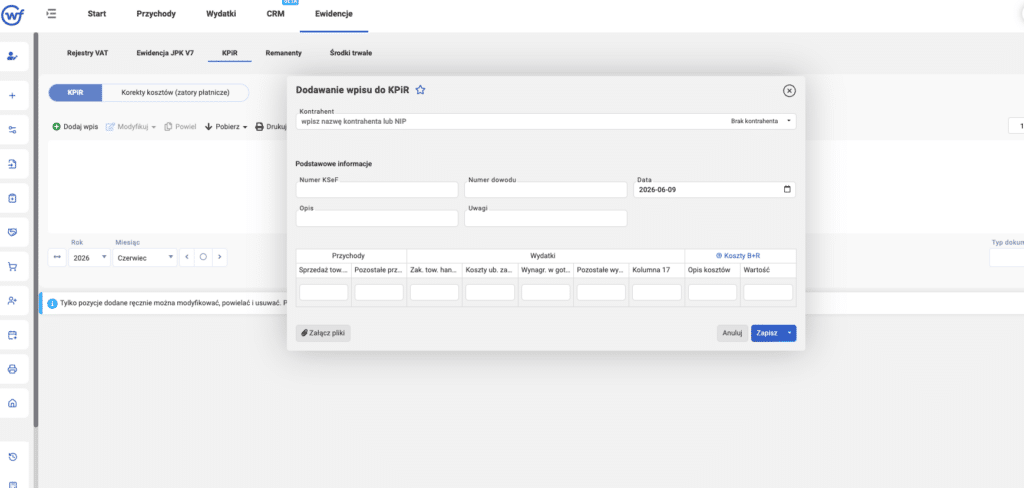Open the Ewidencje menu tab
This screenshot has height=488, width=1024.
coord(334,14)
